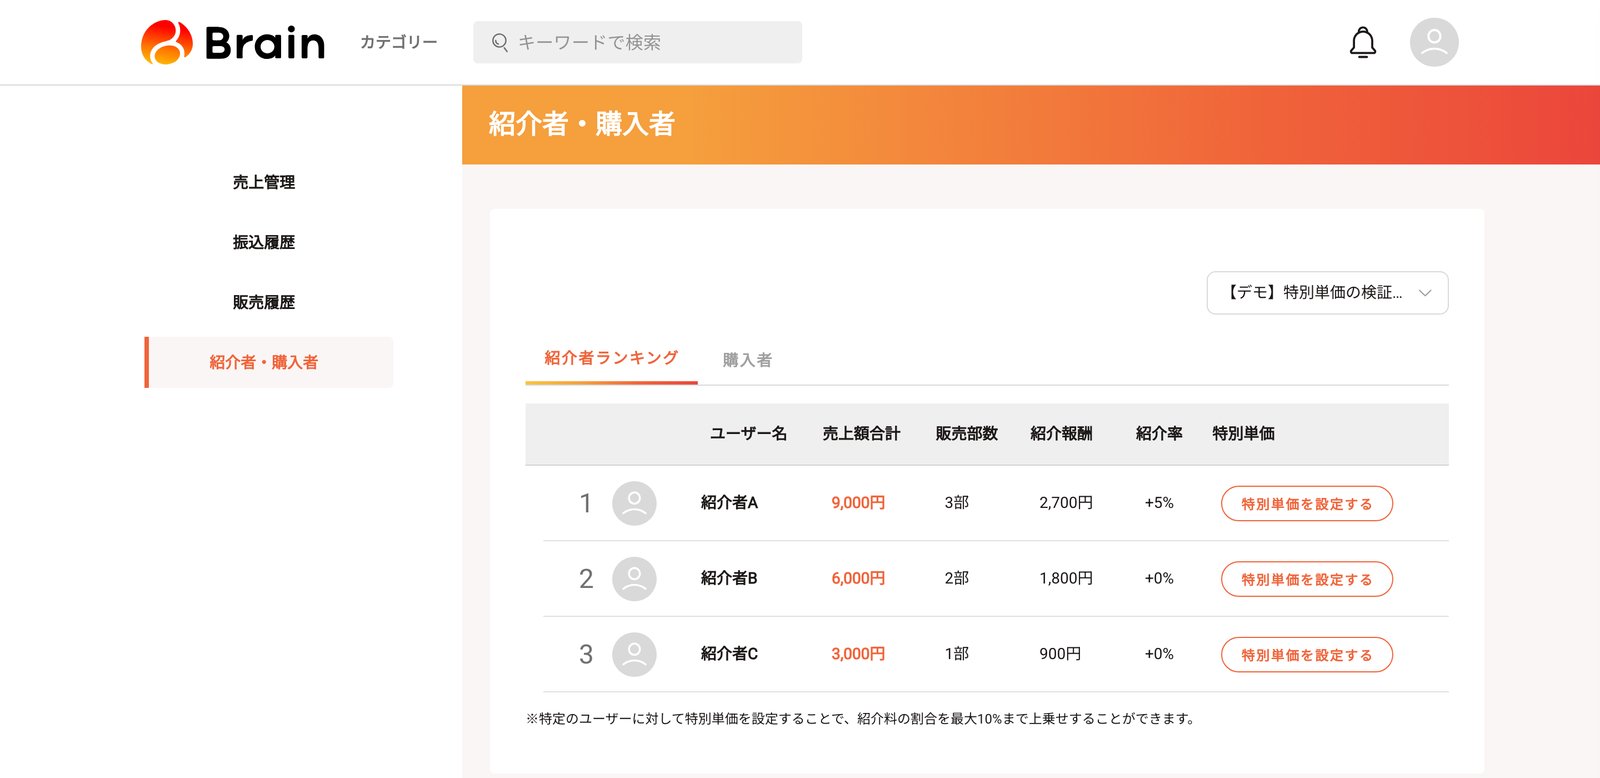The width and height of the screenshot is (1600, 778).
Task: Click the 2,700円 referral reward
Action: (1066, 502)
